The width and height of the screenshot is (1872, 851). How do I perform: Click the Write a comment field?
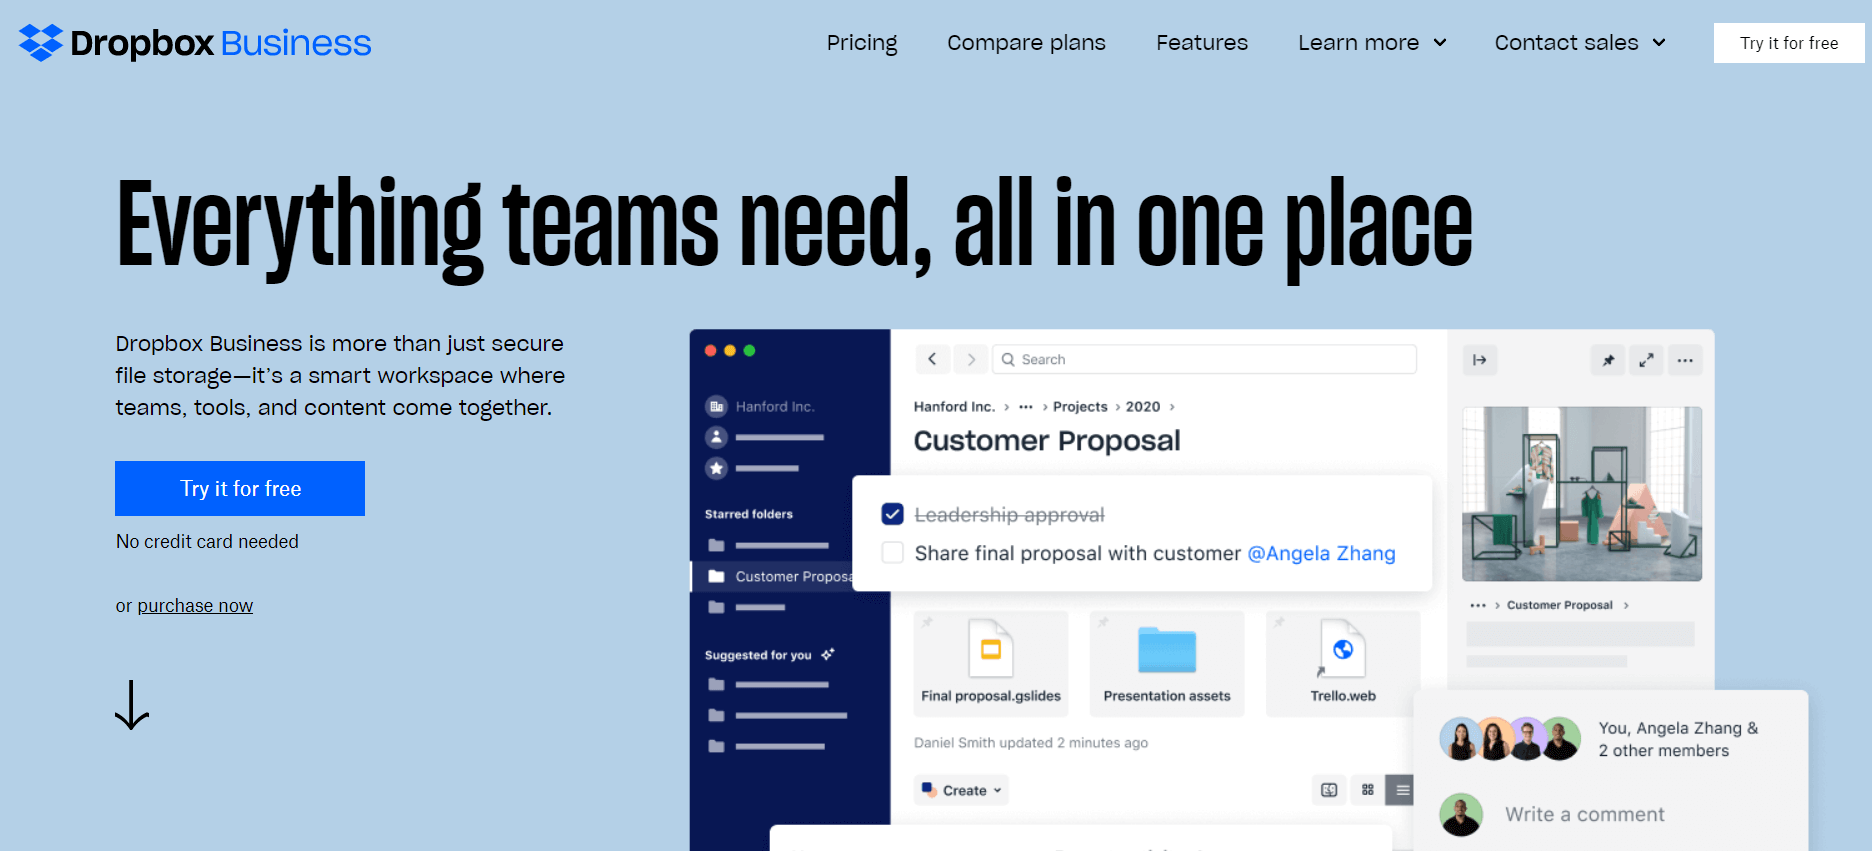click(1584, 814)
